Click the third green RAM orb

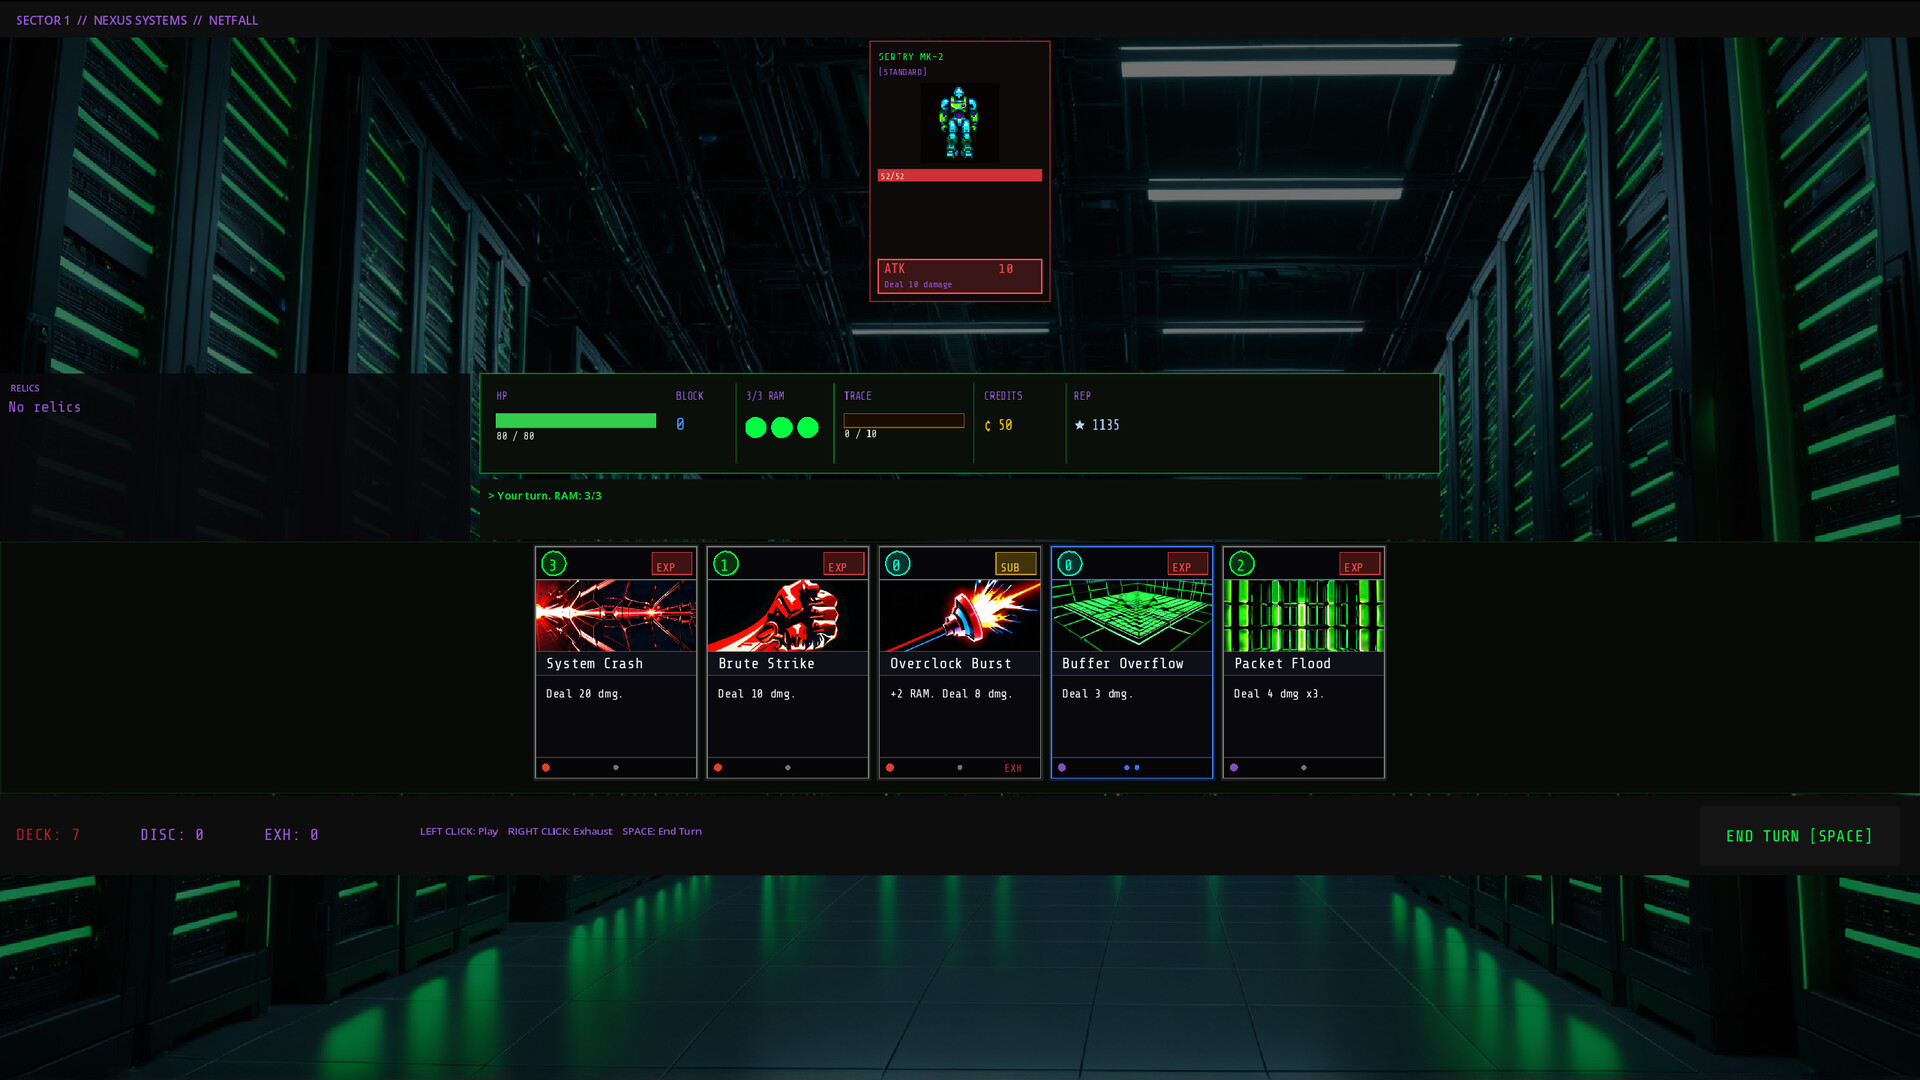pos(808,428)
